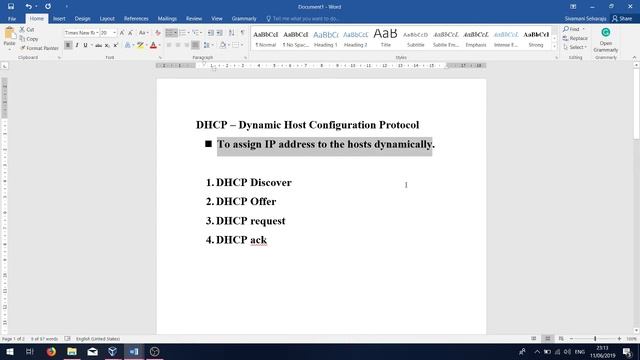Click the Multilevel List button

click(x=196, y=33)
